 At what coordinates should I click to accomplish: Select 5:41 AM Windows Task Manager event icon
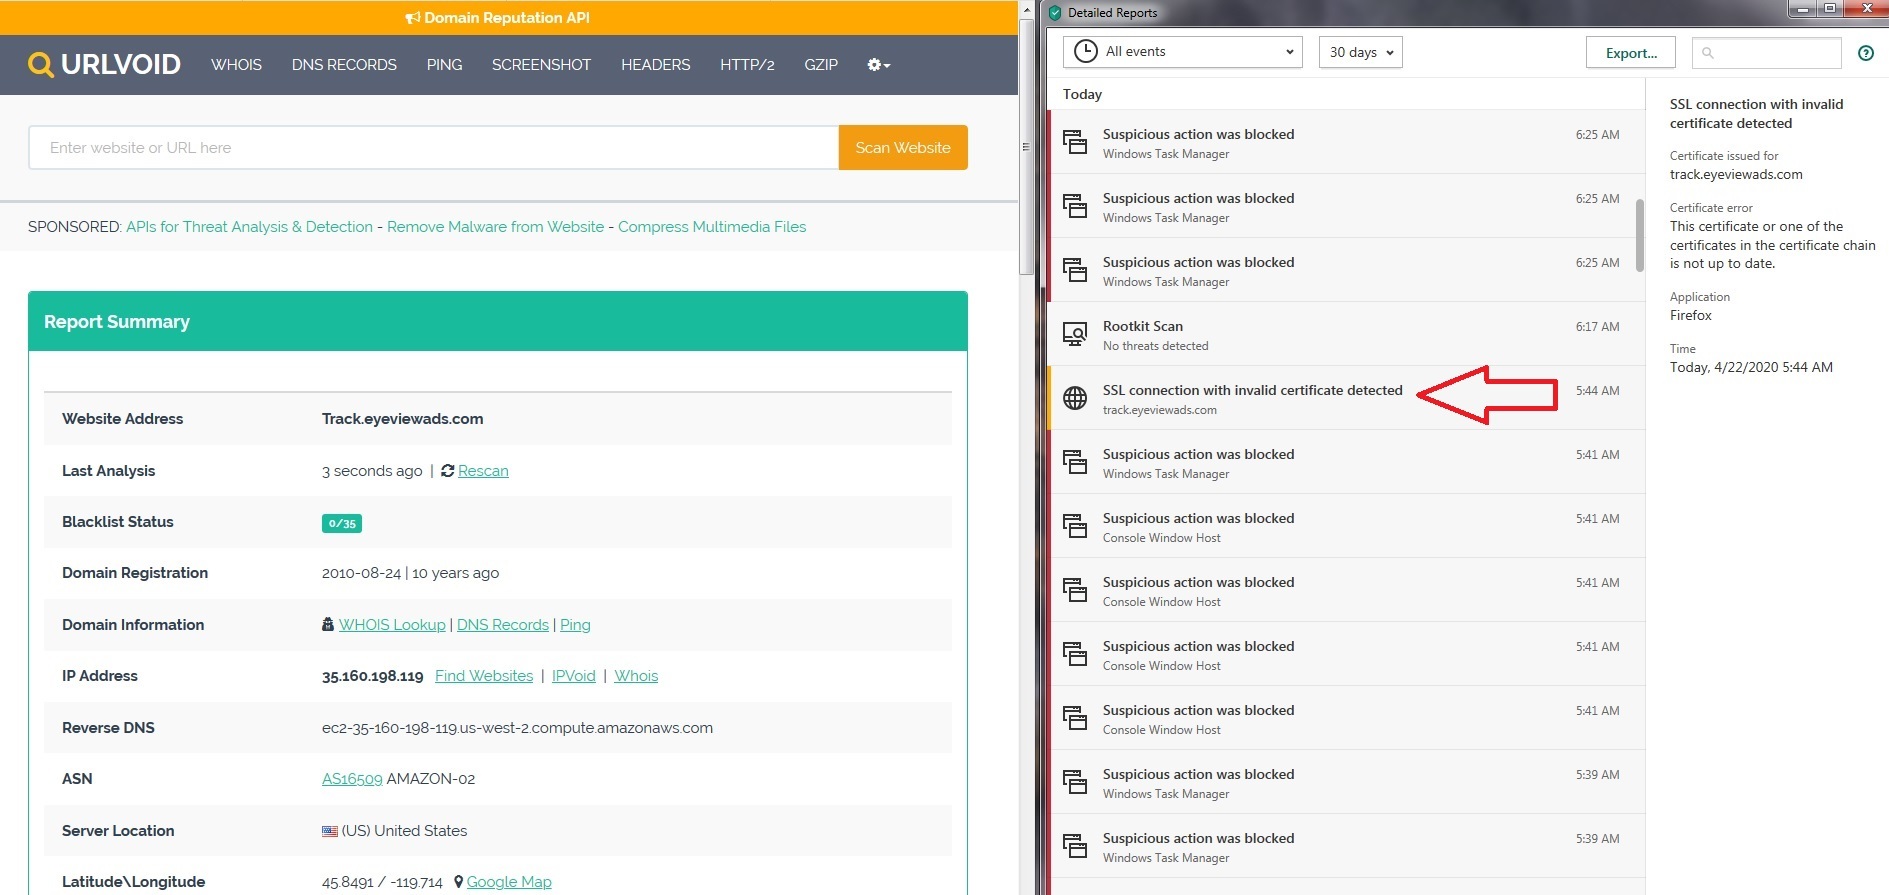coord(1075,462)
